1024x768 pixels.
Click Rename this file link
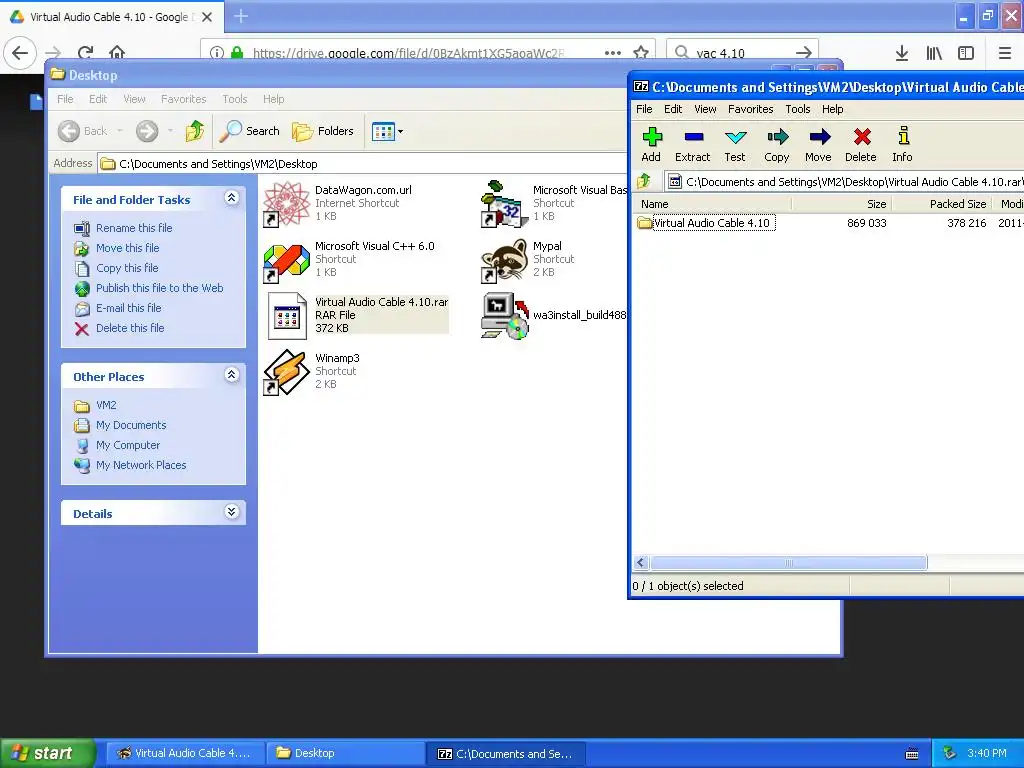pyautogui.click(x=134, y=228)
